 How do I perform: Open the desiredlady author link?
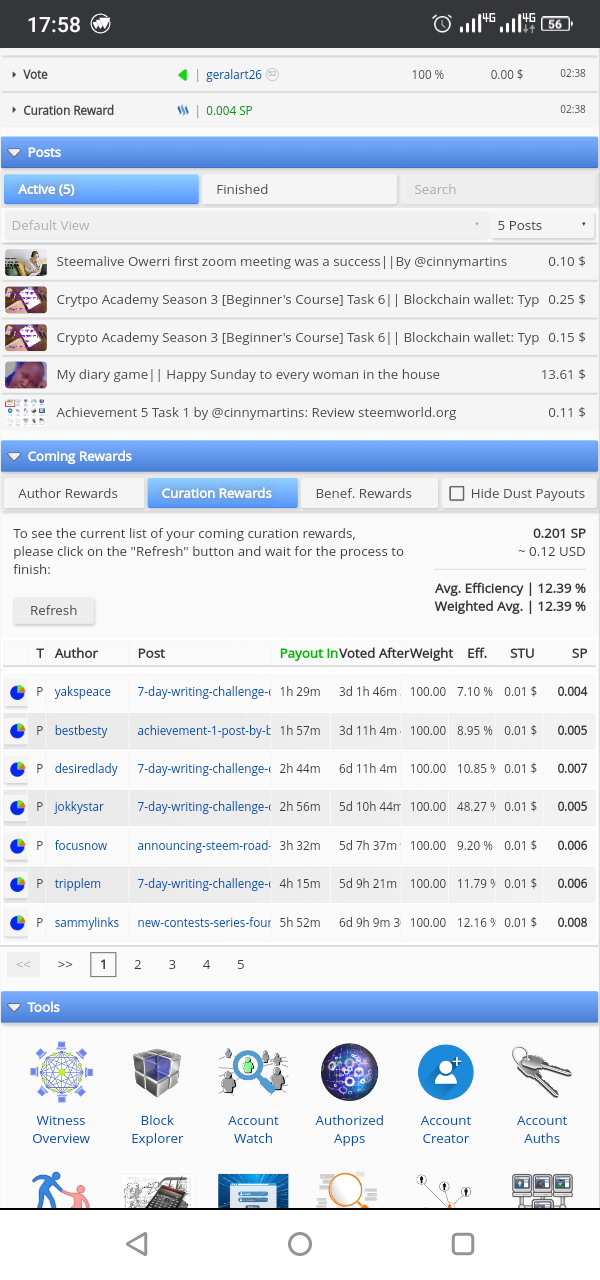[86, 769]
